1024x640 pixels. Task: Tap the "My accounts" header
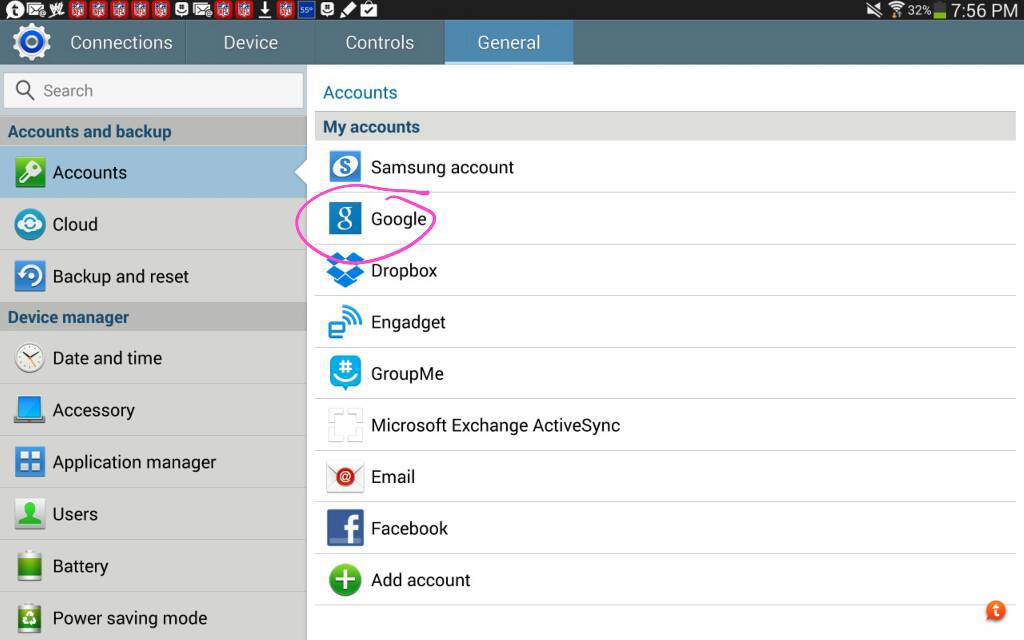pos(372,127)
